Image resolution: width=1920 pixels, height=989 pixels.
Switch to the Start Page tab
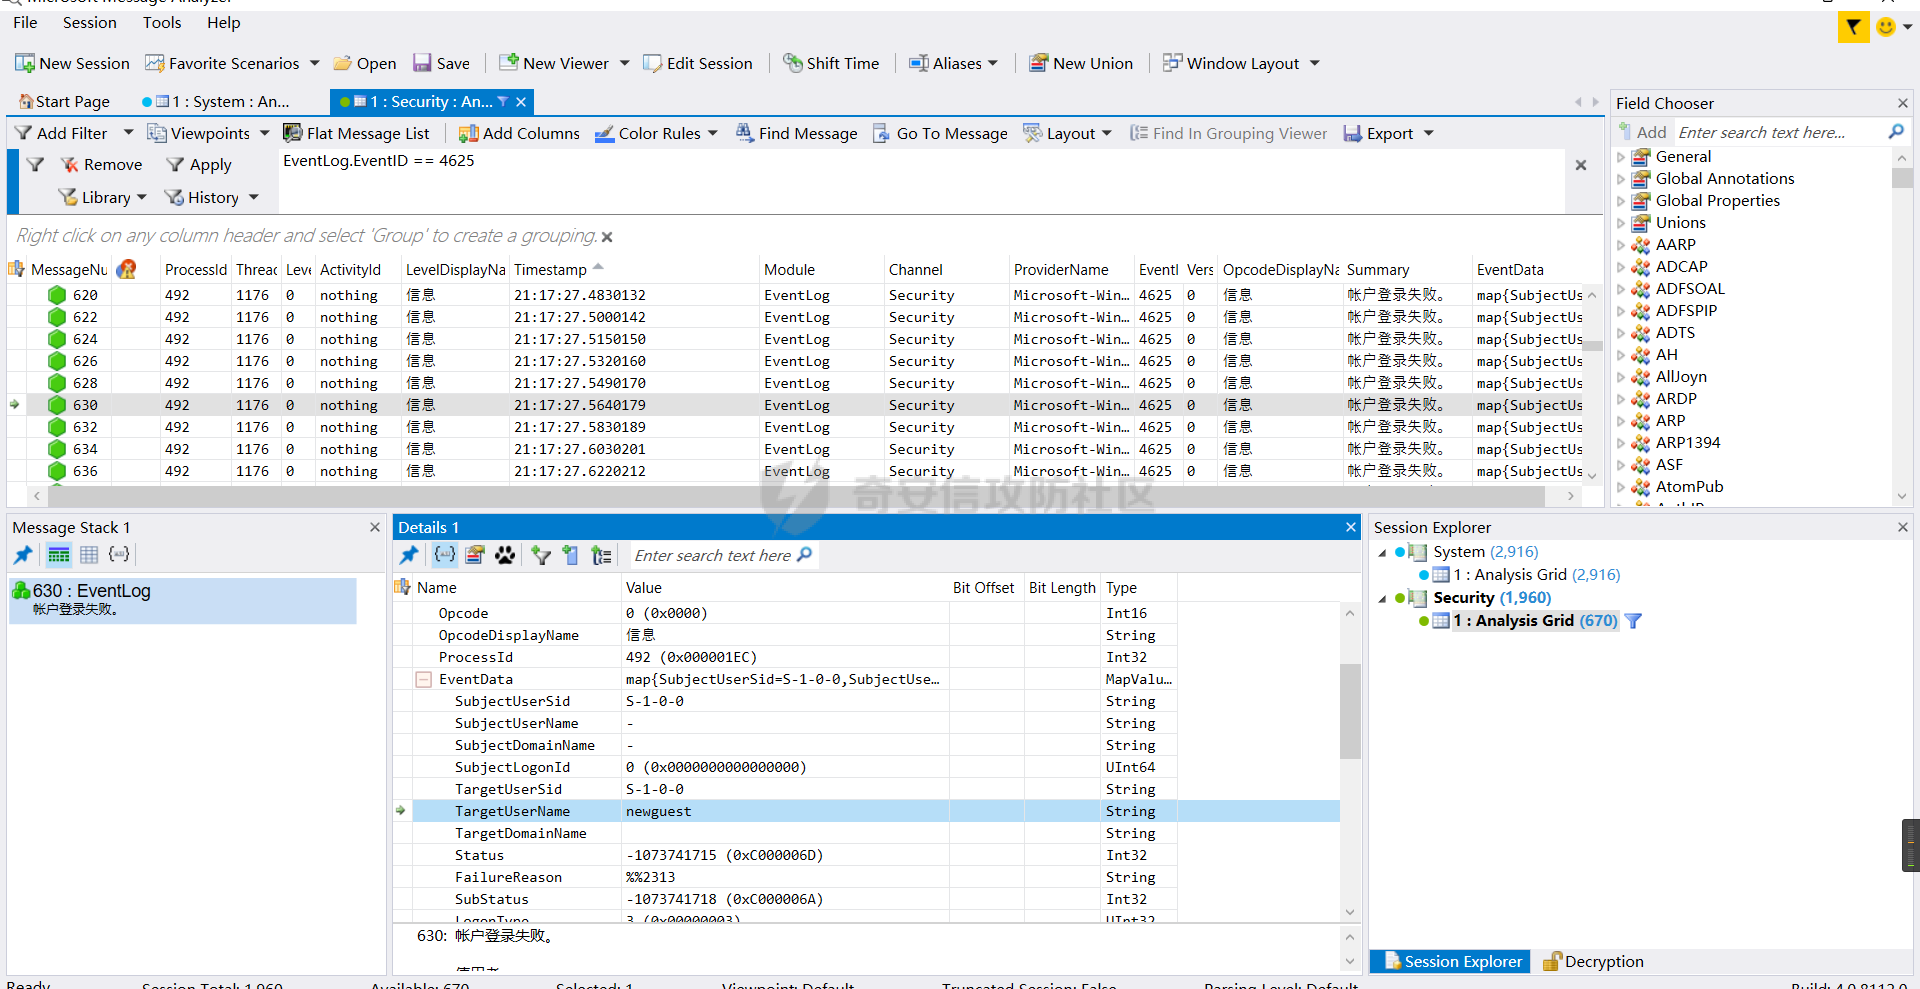point(64,101)
